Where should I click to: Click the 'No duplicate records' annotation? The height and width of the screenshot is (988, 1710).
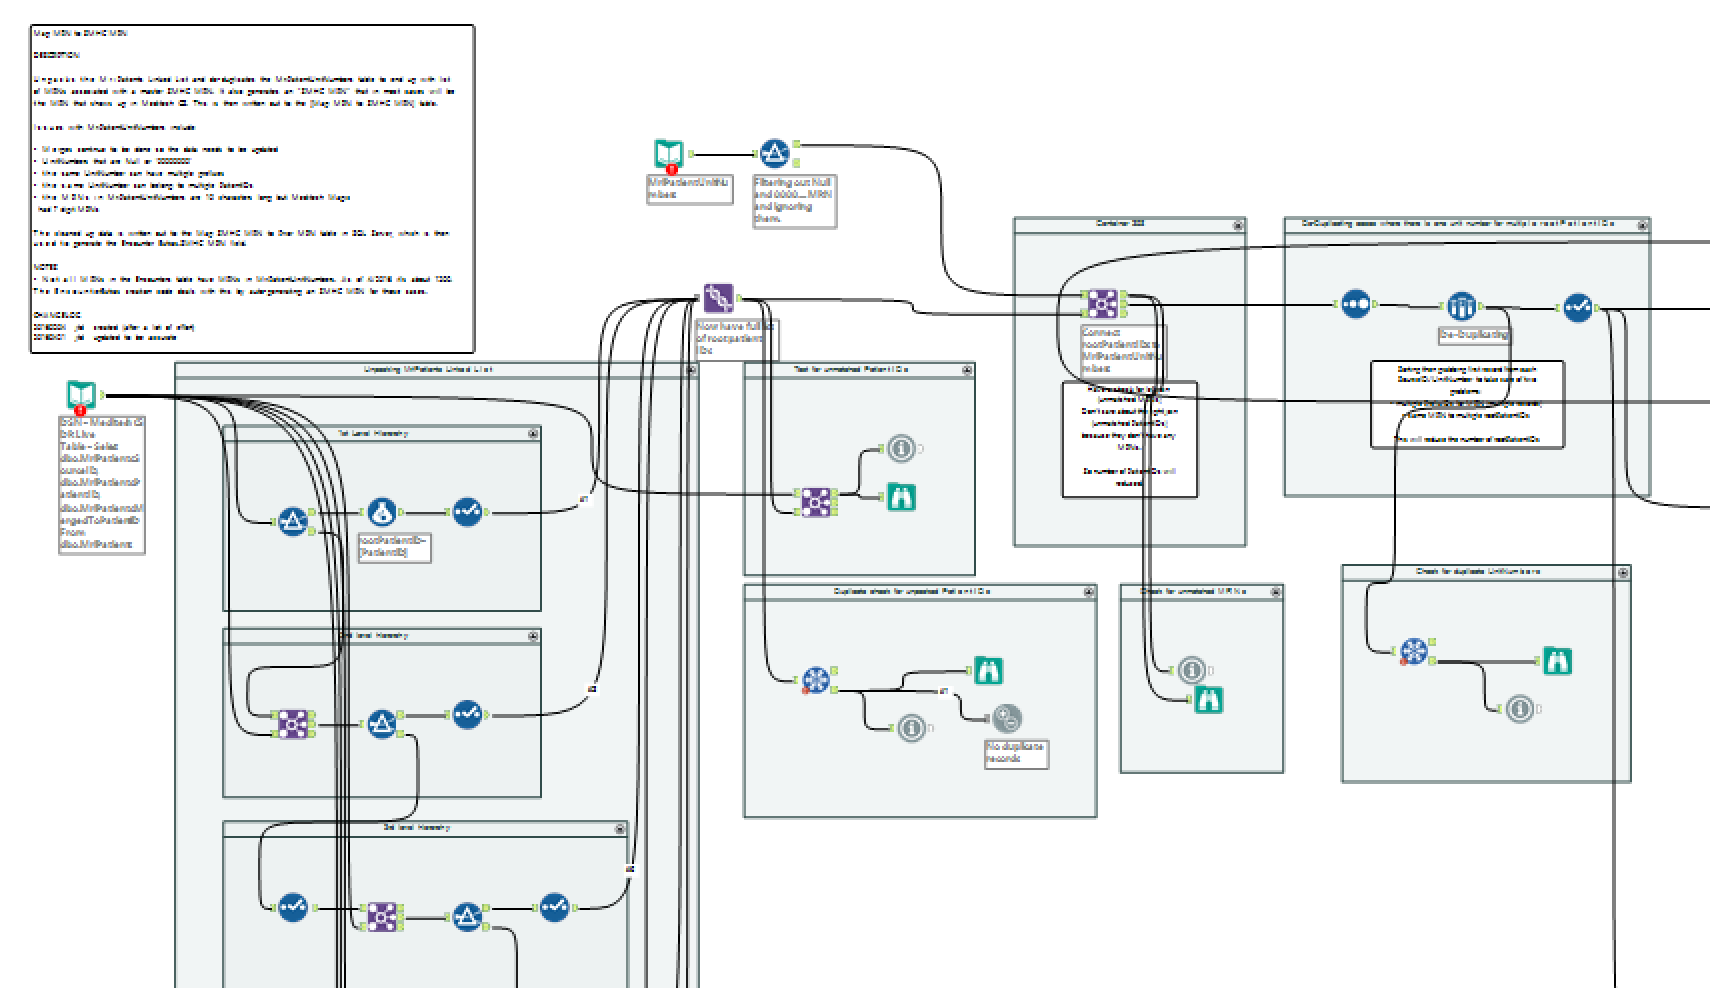pyautogui.click(x=1017, y=754)
